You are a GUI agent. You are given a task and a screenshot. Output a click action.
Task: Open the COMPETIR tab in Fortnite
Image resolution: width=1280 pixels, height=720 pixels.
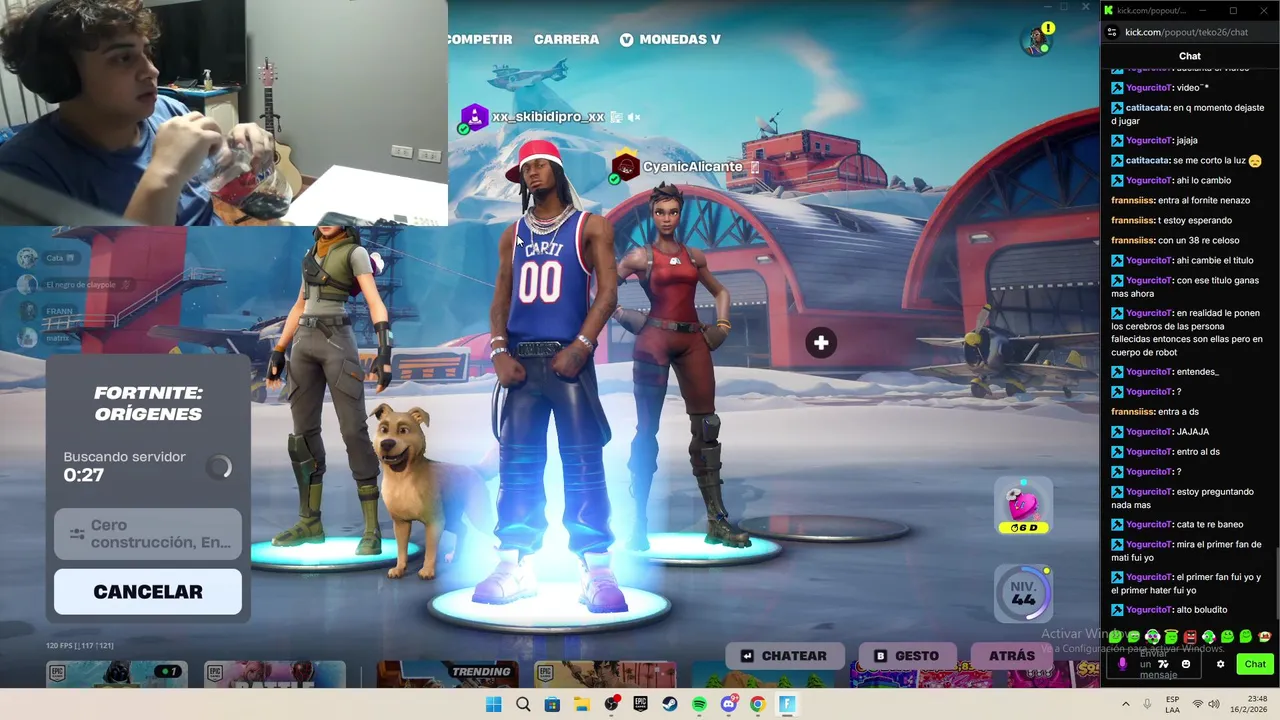480,39
